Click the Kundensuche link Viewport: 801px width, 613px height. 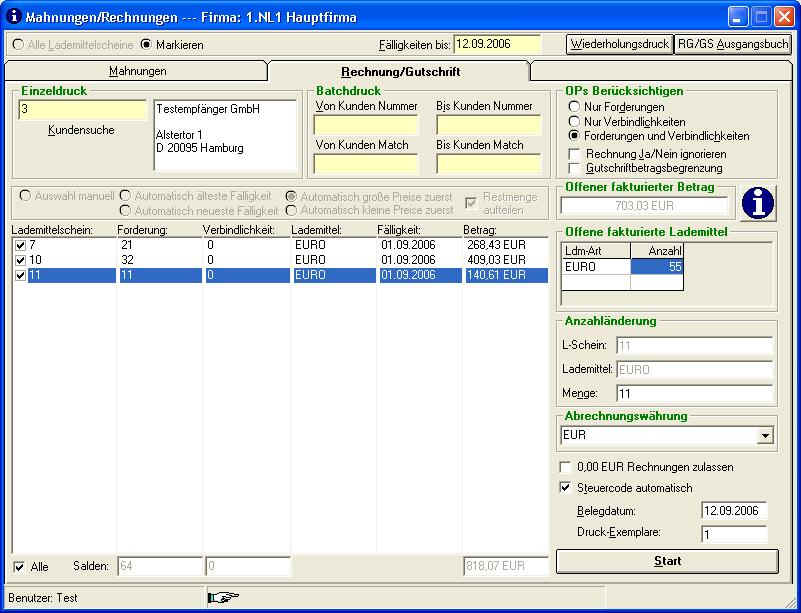pos(81,130)
